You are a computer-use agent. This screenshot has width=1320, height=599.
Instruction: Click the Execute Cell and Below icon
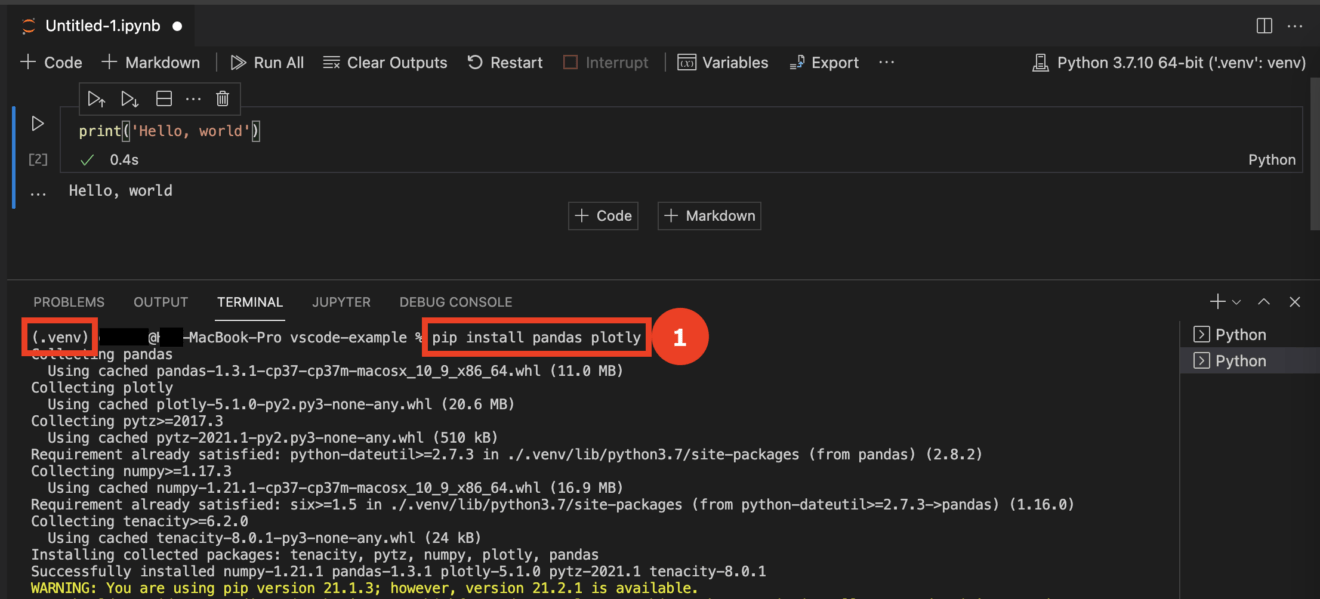pos(129,98)
